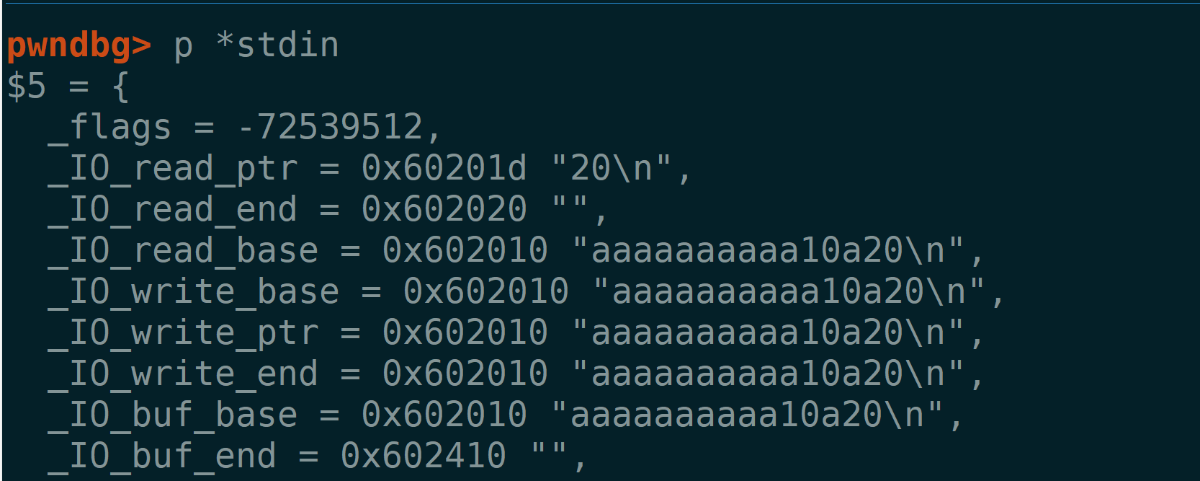
Task: Click the address on the _IO_write_end line
Action: (465, 374)
